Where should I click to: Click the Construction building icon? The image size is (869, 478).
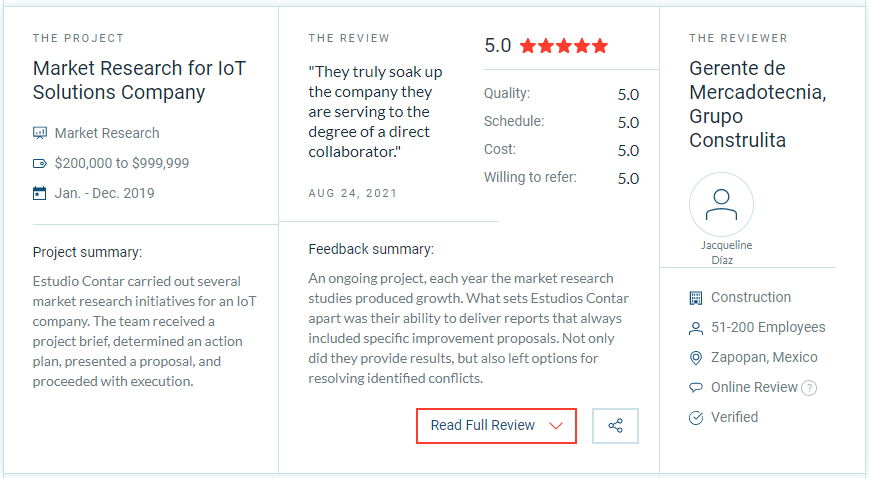tap(696, 298)
